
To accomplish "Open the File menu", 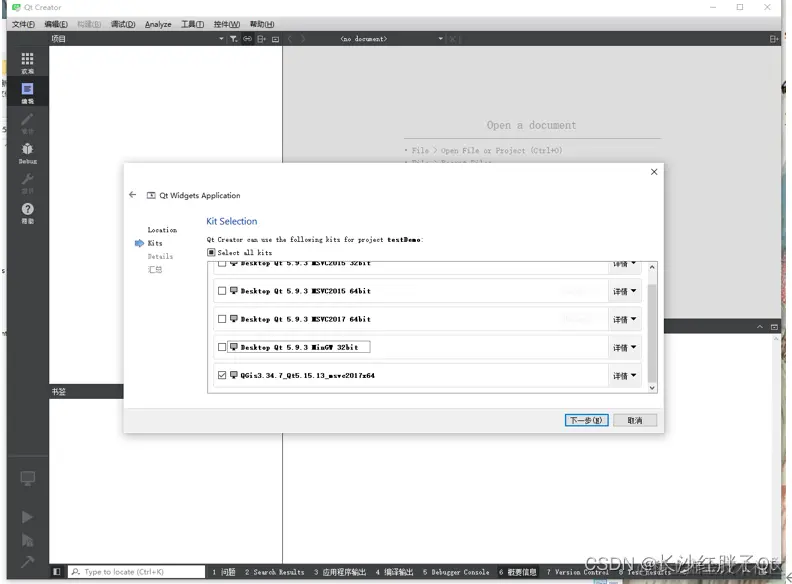I will click(x=23, y=24).
